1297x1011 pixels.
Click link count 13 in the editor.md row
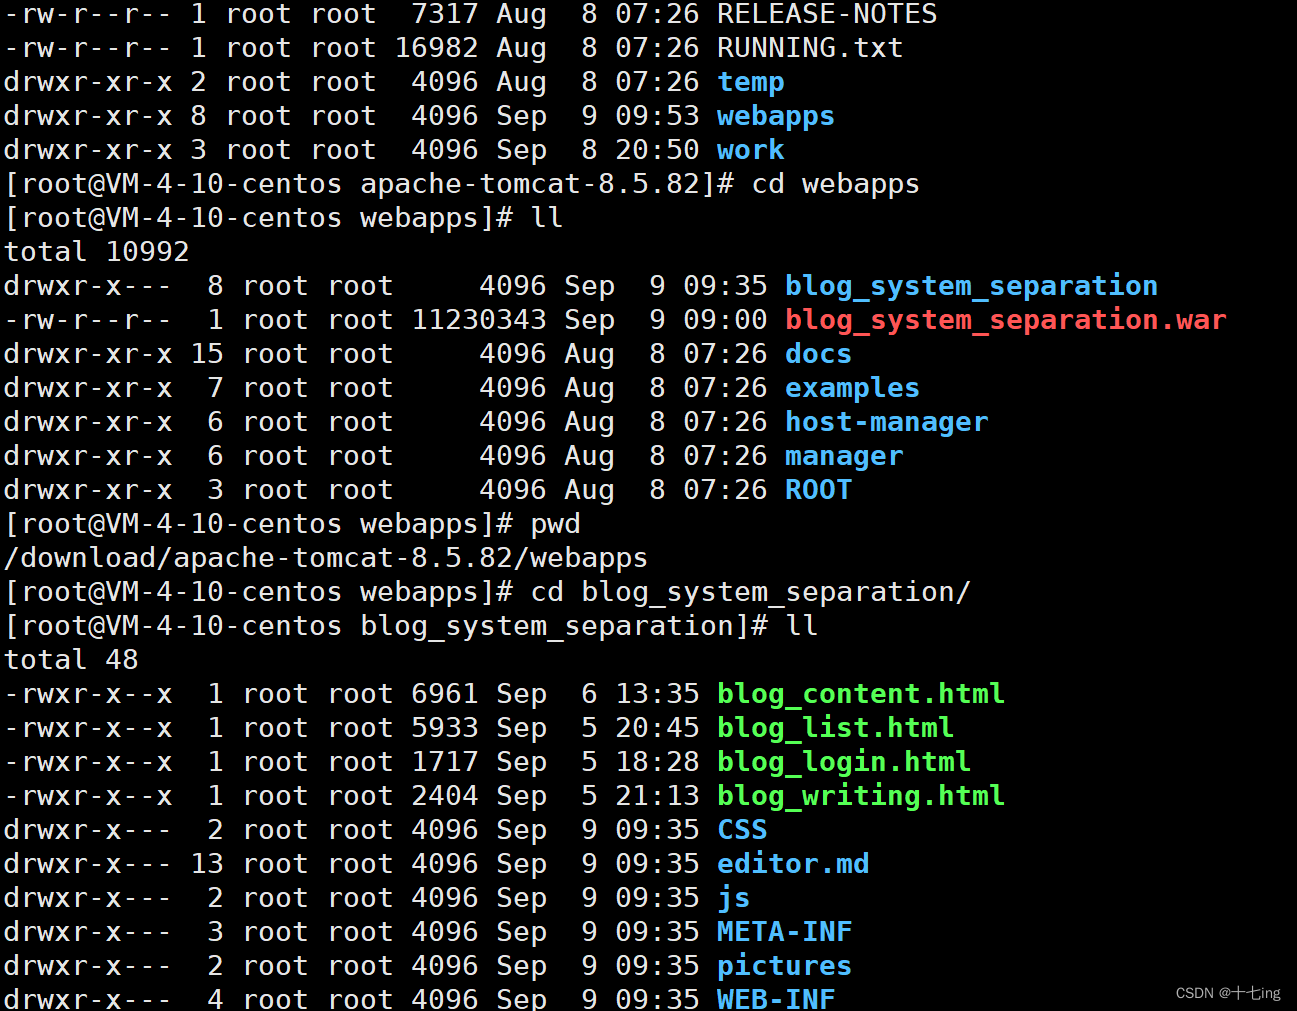207,864
